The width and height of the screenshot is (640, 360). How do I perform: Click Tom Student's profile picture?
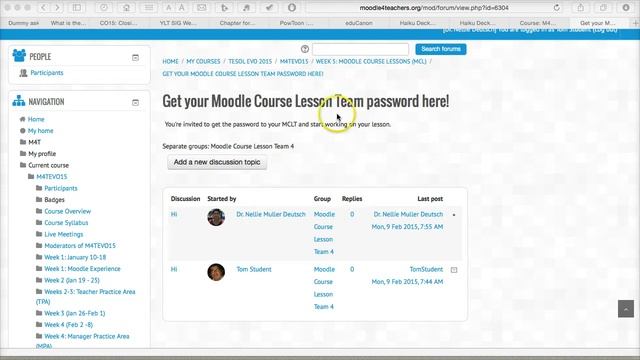click(216, 272)
